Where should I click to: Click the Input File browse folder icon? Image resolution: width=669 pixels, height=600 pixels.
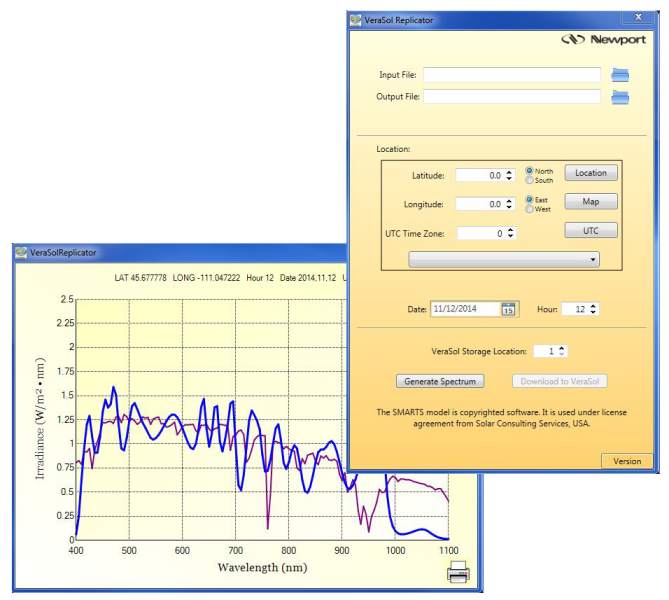[x=620, y=75]
